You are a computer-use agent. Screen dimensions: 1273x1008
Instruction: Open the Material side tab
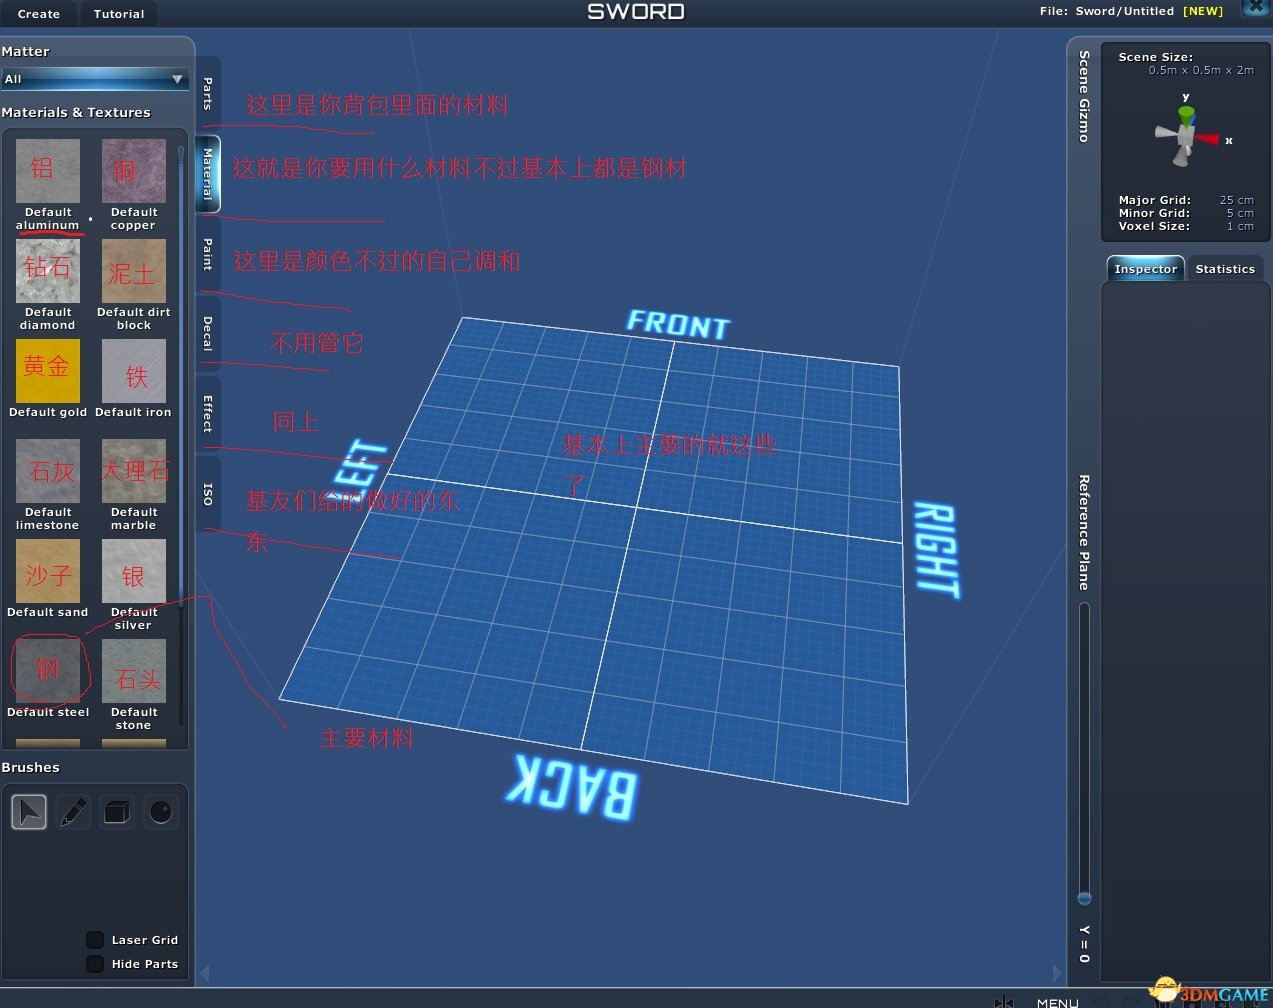coord(208,174)
